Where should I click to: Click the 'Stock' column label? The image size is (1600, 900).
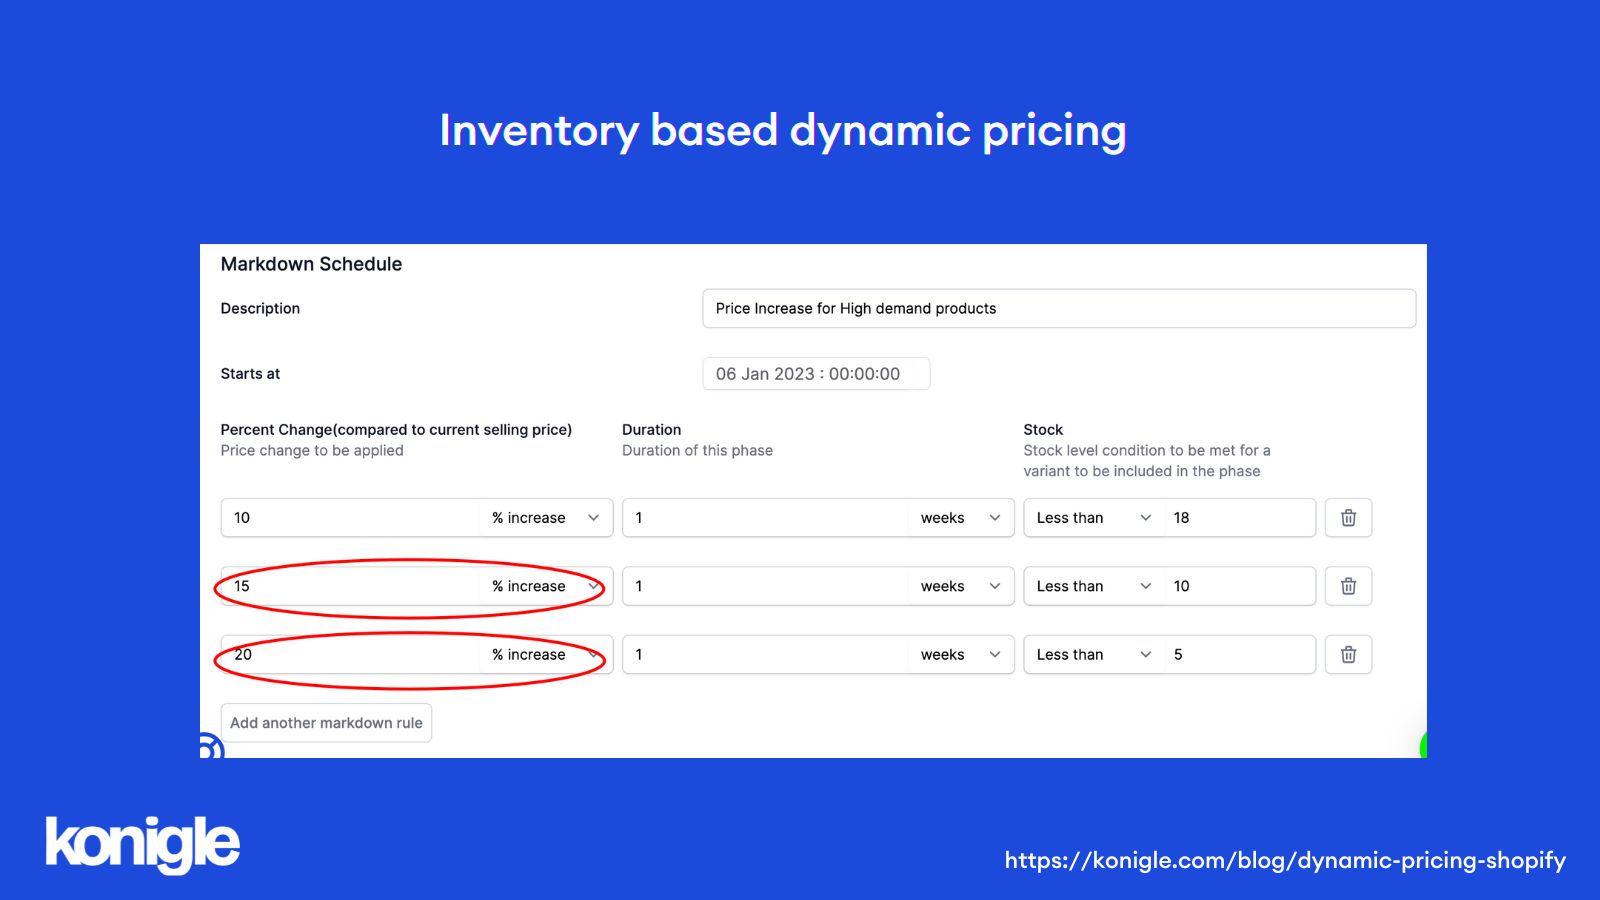[x=1043, y=430]
